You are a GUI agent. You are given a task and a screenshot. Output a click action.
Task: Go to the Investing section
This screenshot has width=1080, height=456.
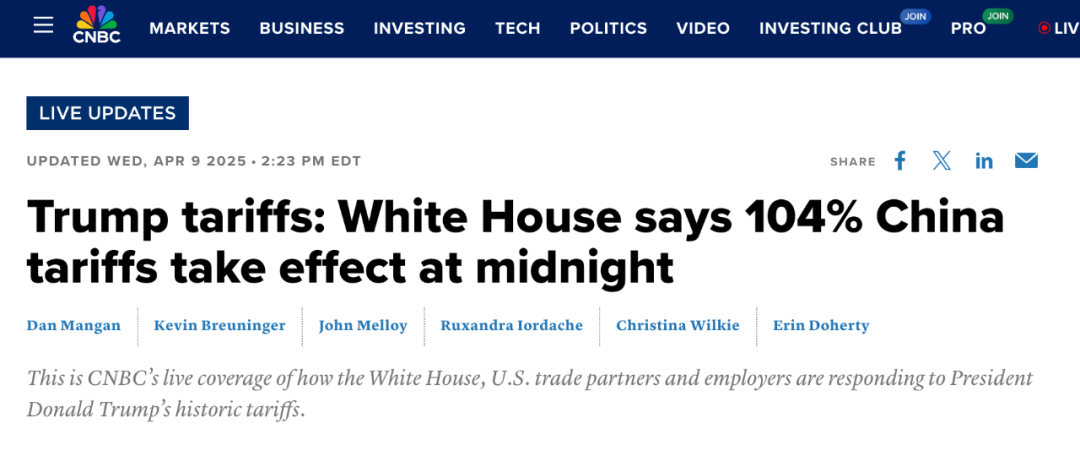[419, 28]
